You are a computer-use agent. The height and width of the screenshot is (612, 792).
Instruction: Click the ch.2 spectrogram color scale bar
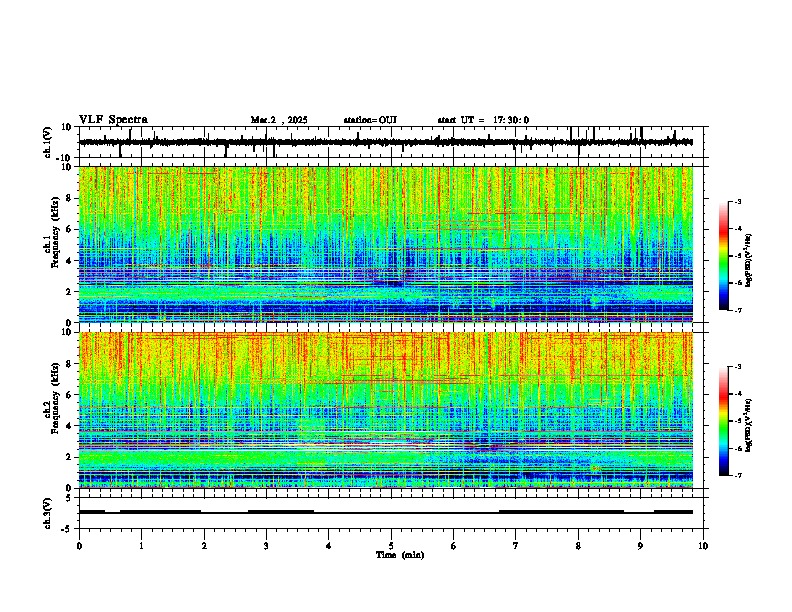coord(724,421)
